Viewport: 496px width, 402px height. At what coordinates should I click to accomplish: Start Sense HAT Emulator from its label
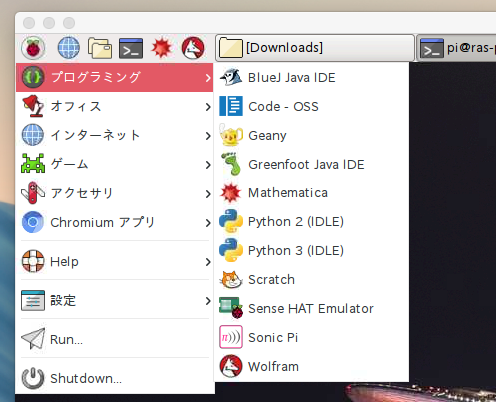[311, 309]
